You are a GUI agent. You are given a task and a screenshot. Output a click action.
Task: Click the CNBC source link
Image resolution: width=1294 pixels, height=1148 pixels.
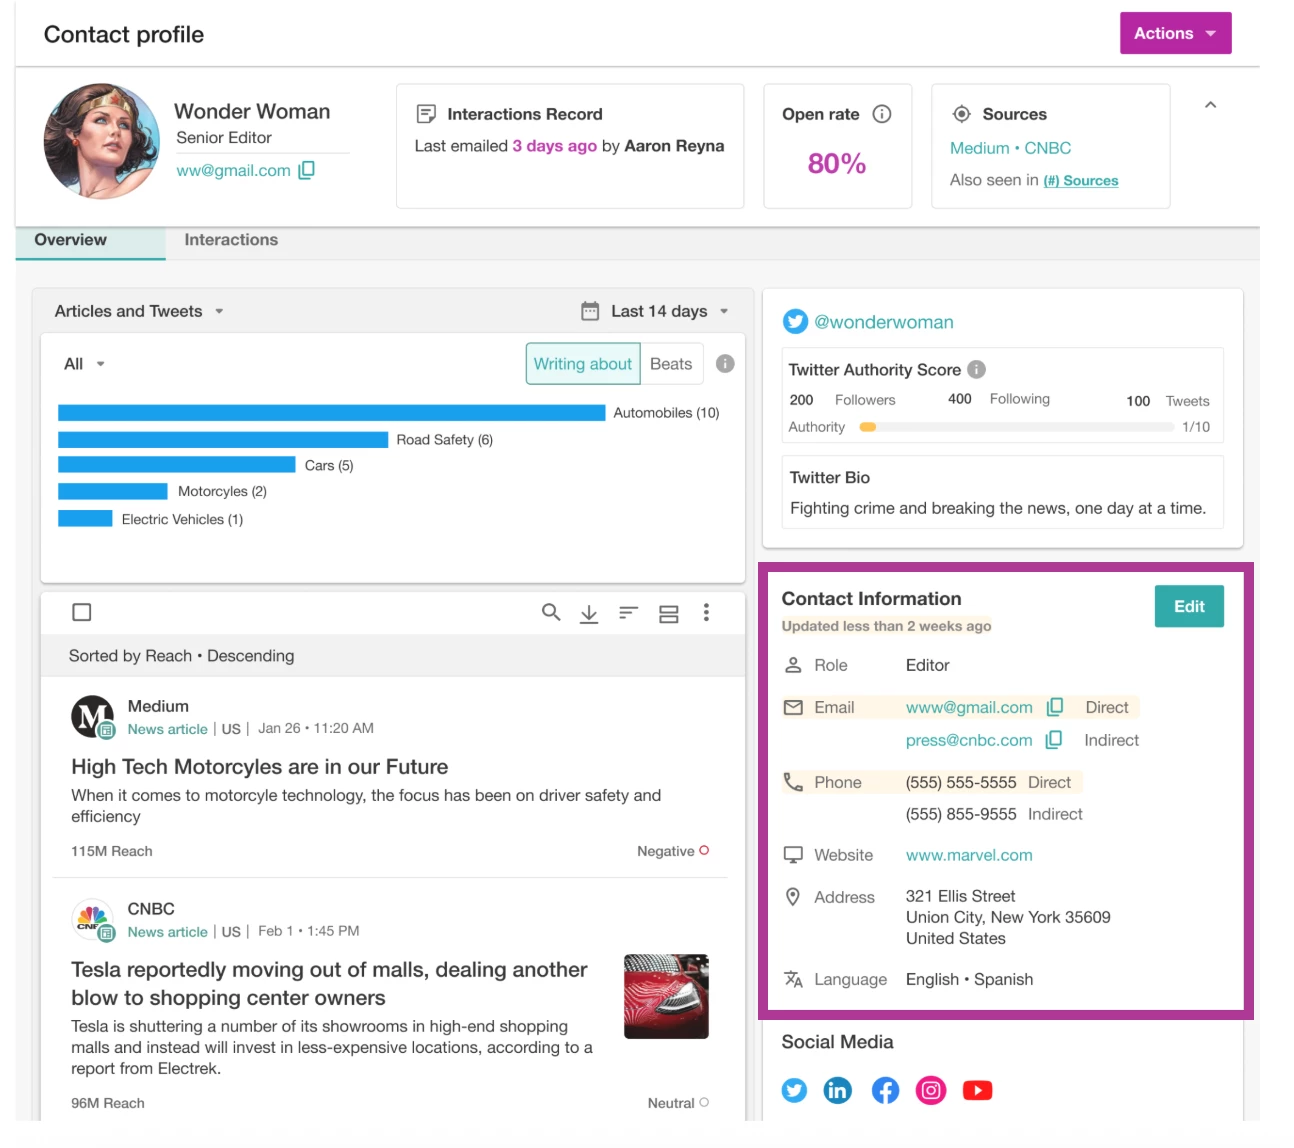tap(1047, 148)
